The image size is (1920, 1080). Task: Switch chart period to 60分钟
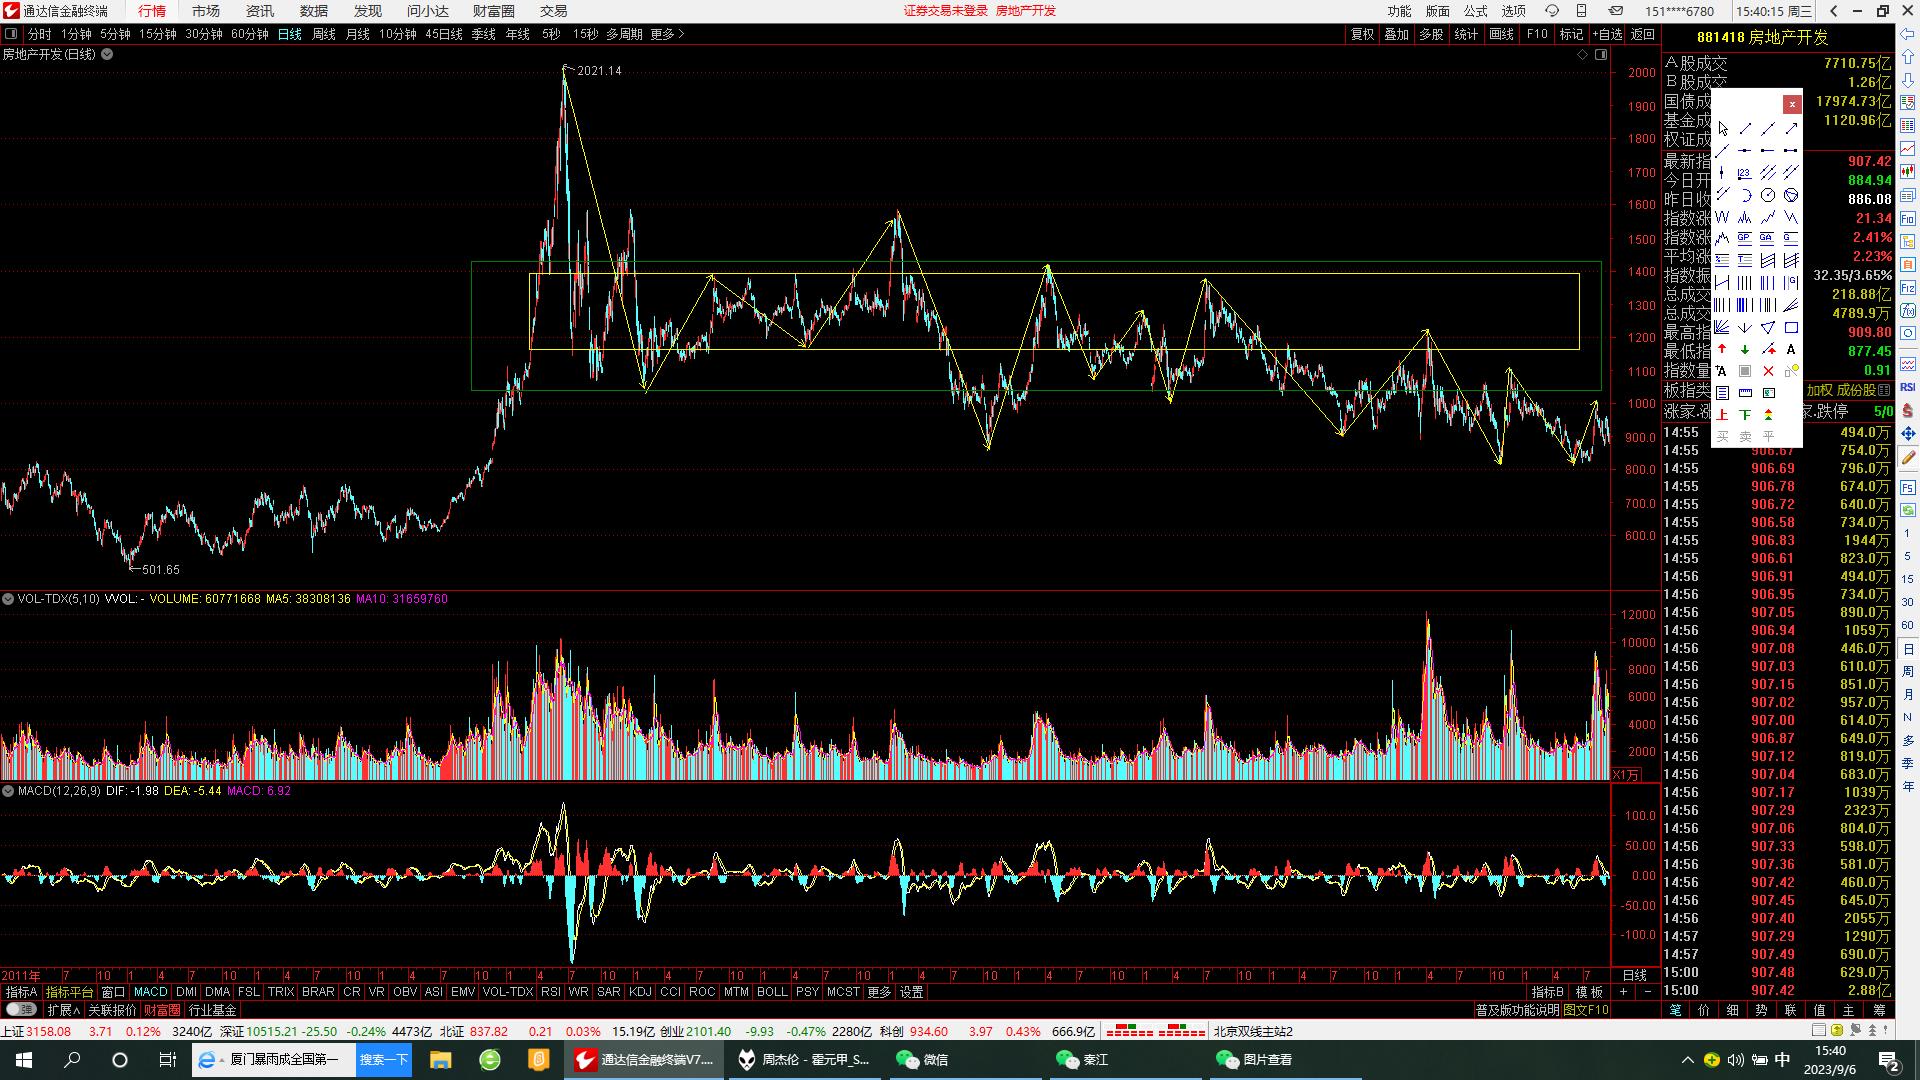(250, 34)
